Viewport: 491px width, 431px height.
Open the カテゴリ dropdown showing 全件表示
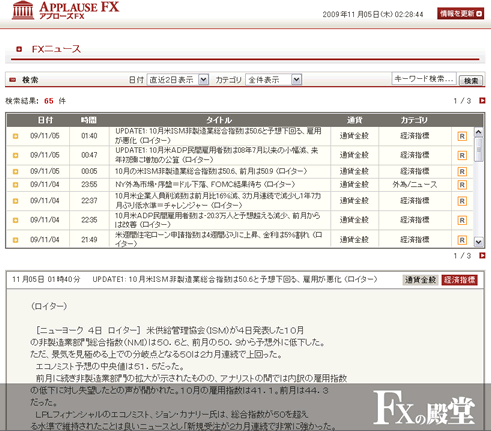point(273,80)
